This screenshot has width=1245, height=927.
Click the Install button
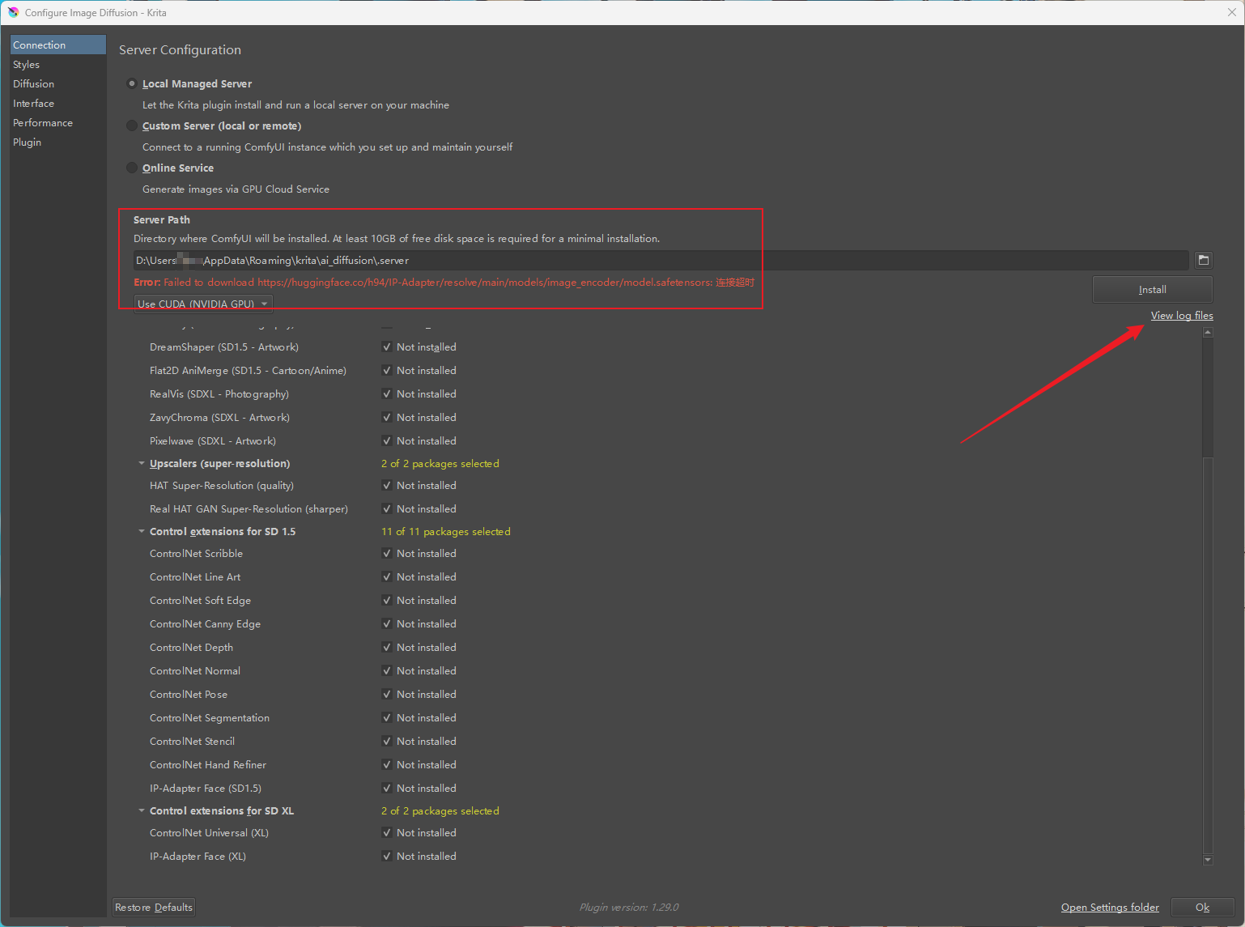pyautogui.click(x=1152, y=290)
